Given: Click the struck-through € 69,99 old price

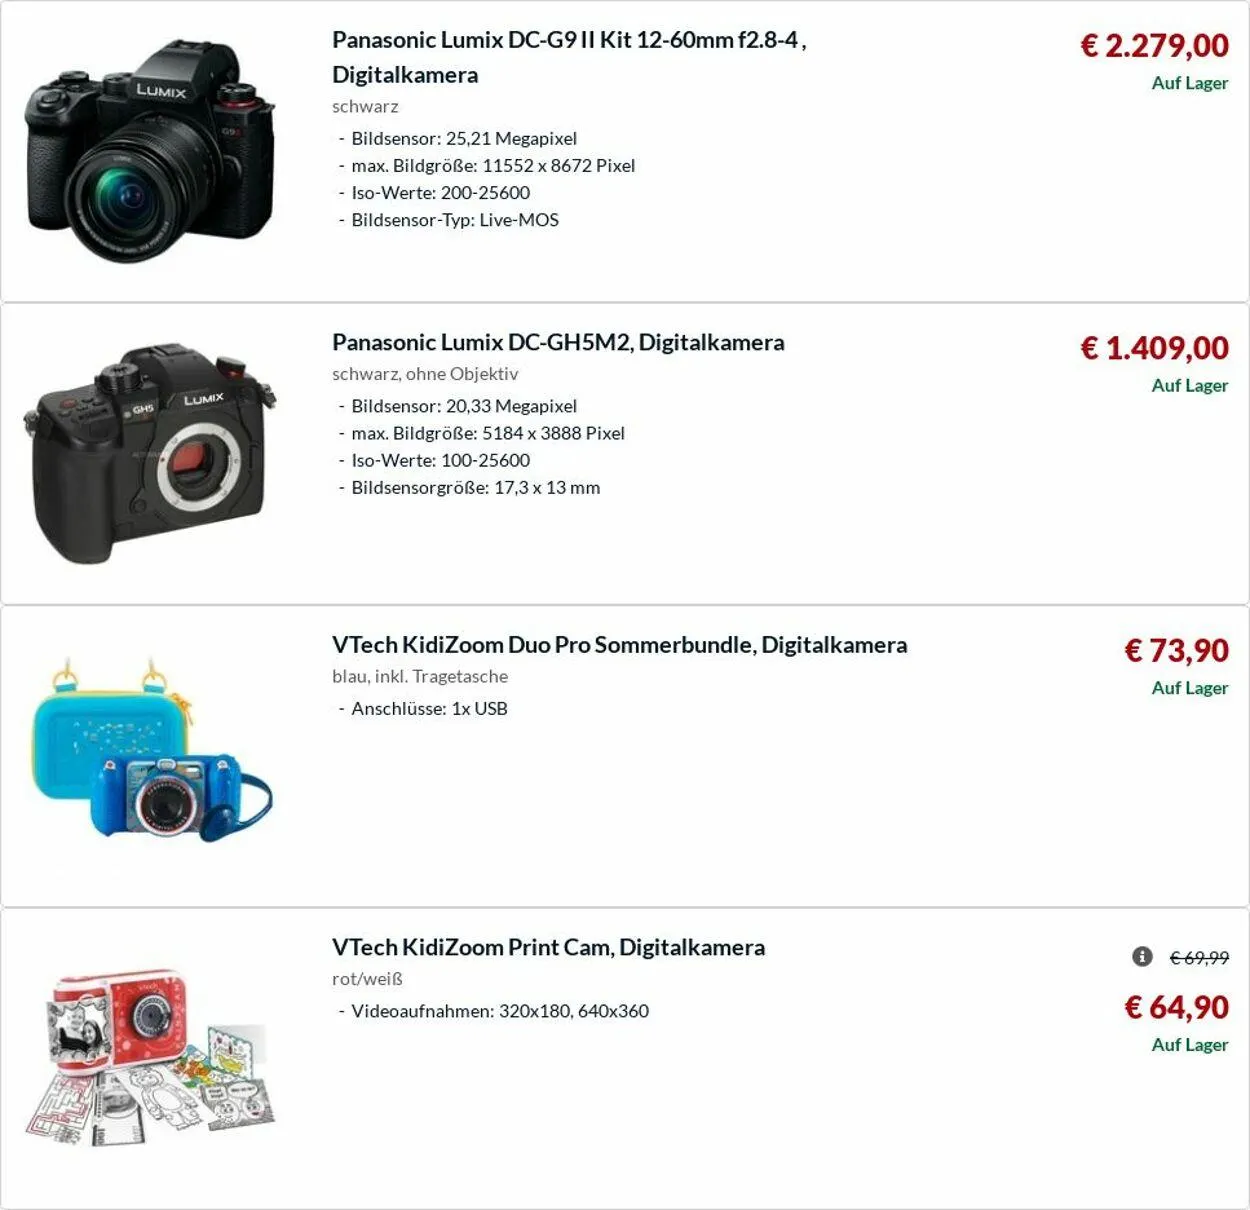Looking at the screenshot, I should click(1199, 958).
